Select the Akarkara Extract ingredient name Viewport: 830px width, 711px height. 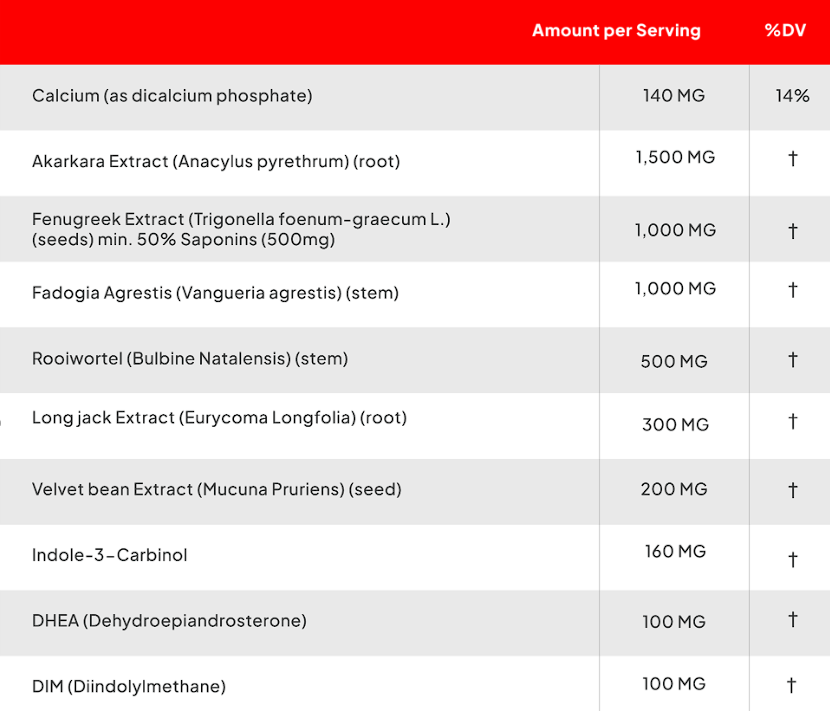pyautogui.click(x=215, y=161)
